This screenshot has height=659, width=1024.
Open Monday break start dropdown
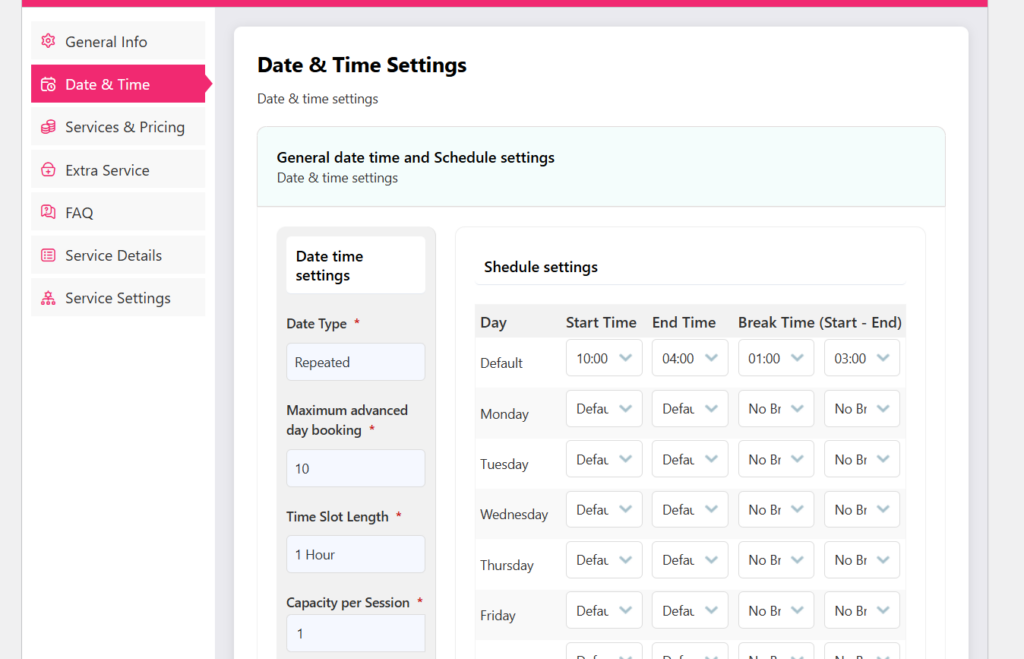776,409
